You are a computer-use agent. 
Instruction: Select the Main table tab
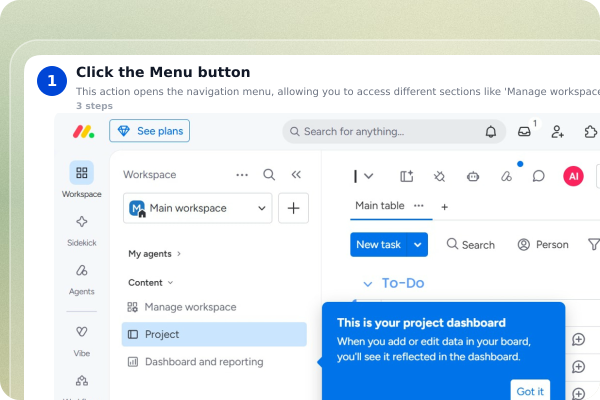point(380,206)
